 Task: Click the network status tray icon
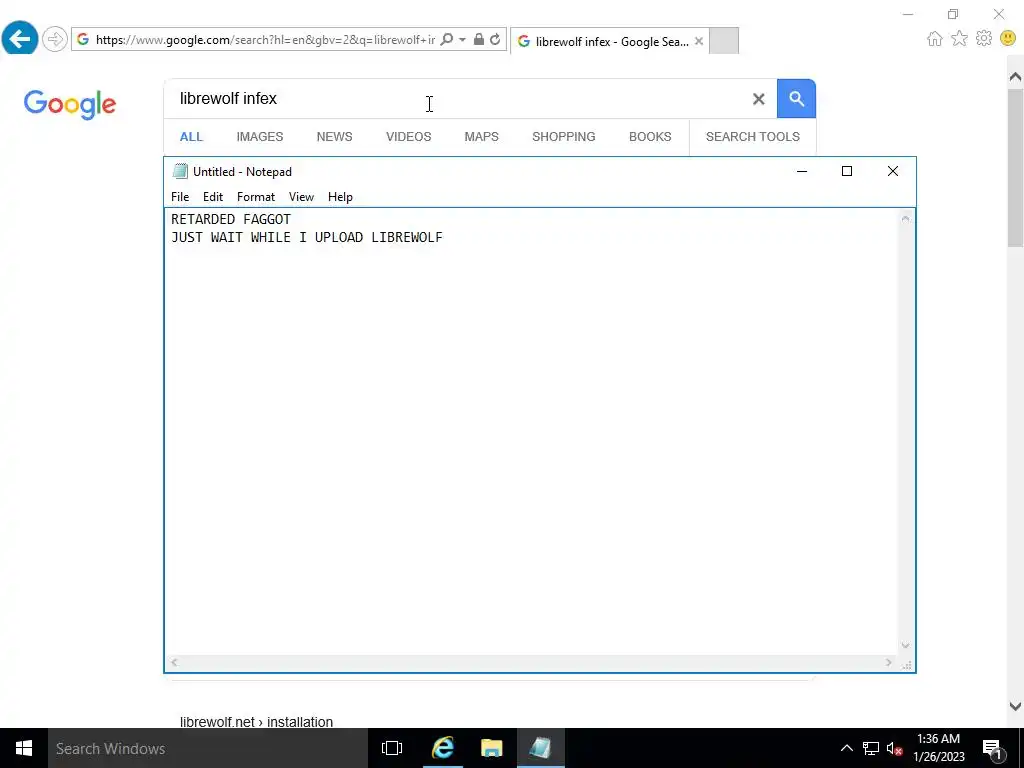click(x=871, y=748)
